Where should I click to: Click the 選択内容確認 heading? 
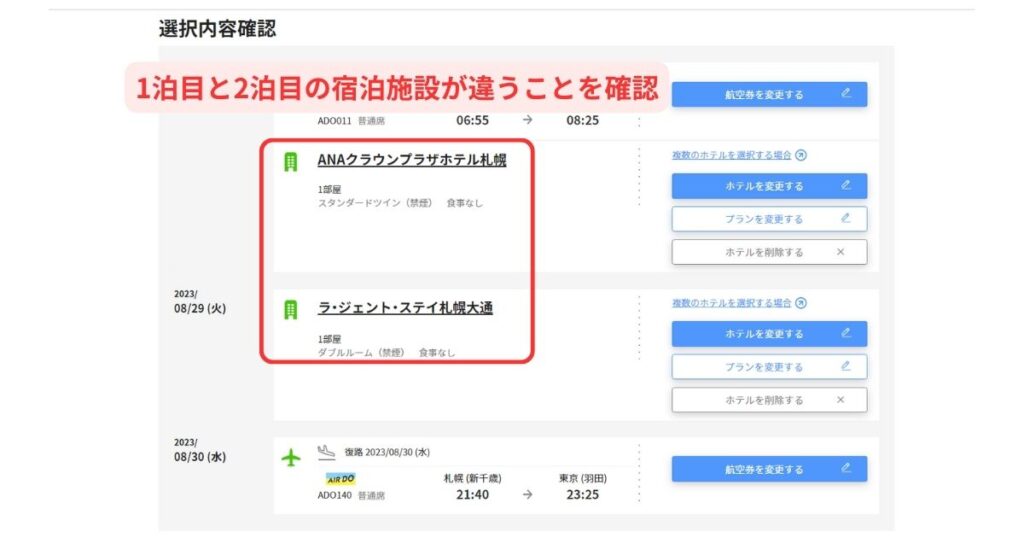(217, 29)
